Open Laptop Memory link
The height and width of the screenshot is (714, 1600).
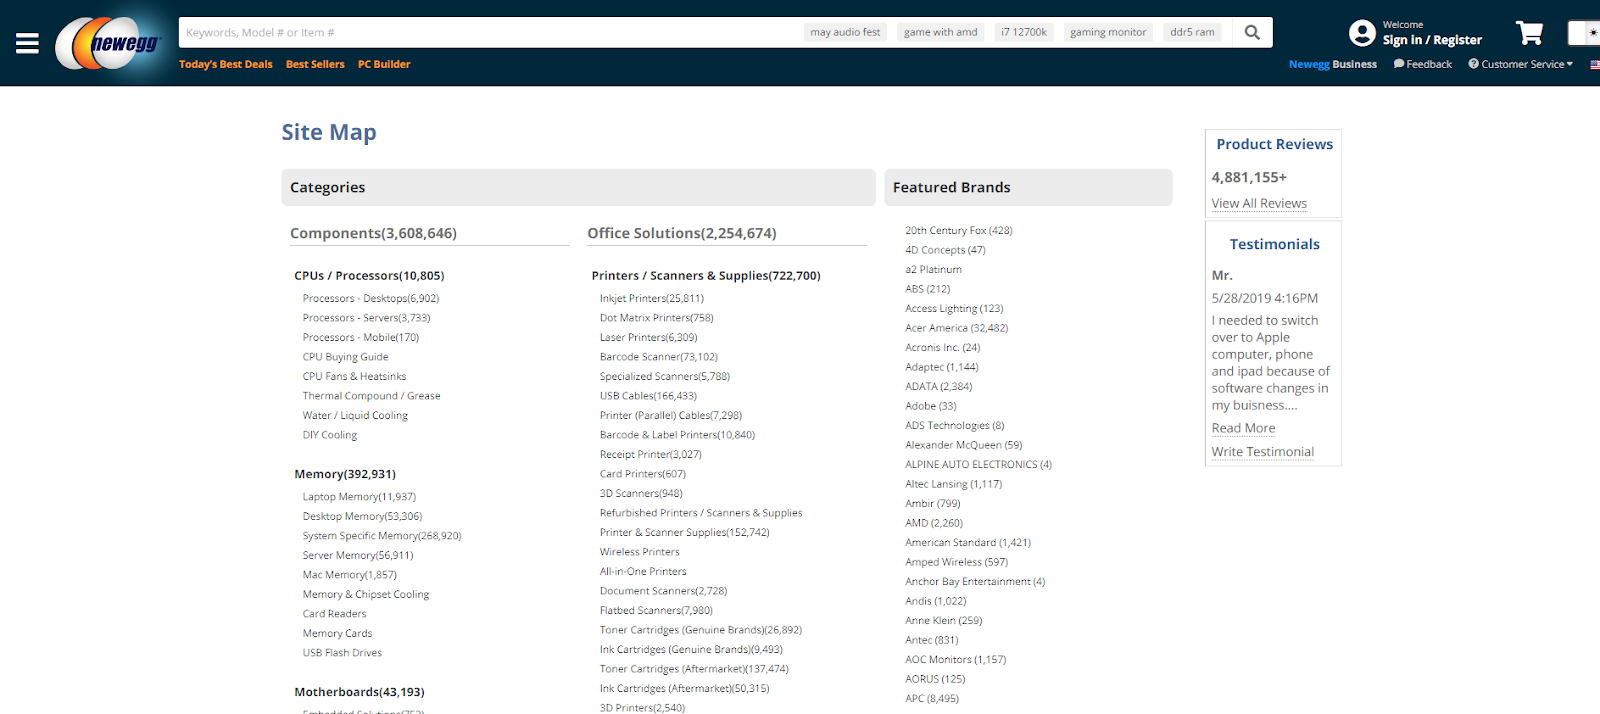tap(359, 497)
